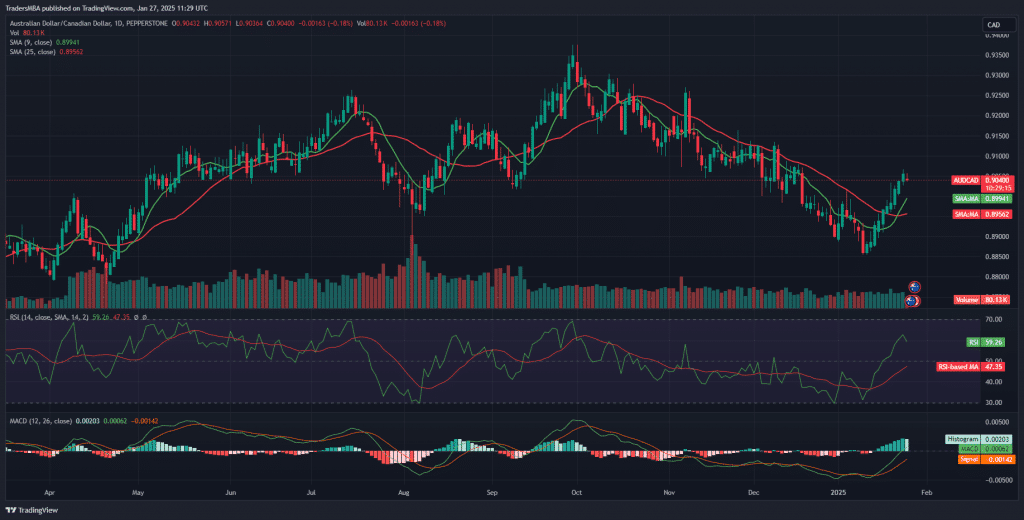The height and width of the screenshot is (520, 1024).
Task: Click the lower overlapping flag event icon
Action: [912, 300]
